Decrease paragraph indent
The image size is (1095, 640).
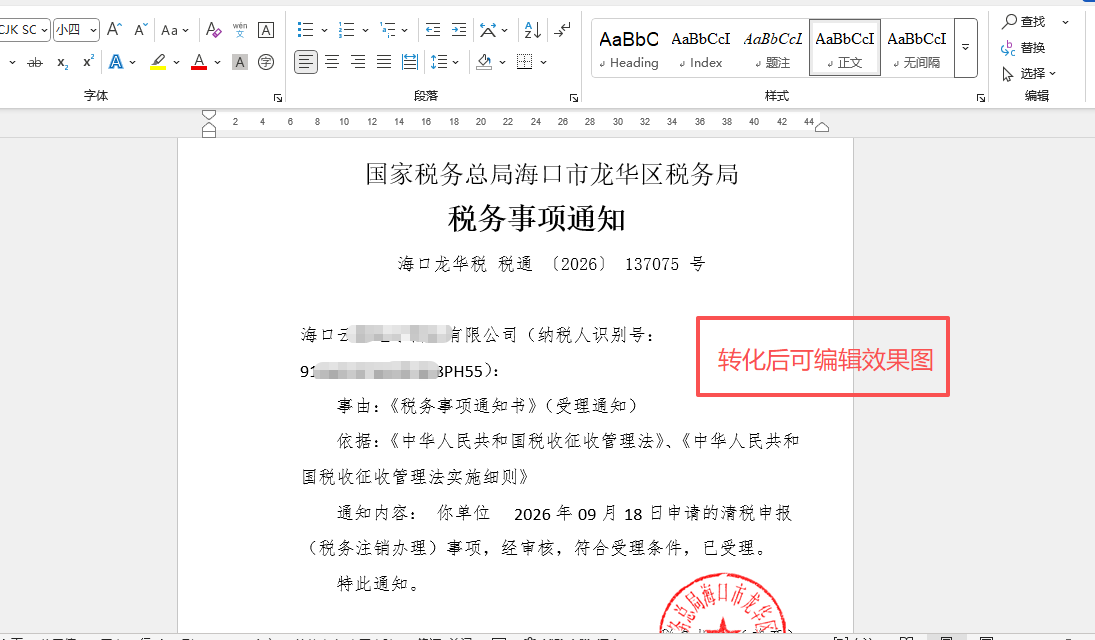433,29
